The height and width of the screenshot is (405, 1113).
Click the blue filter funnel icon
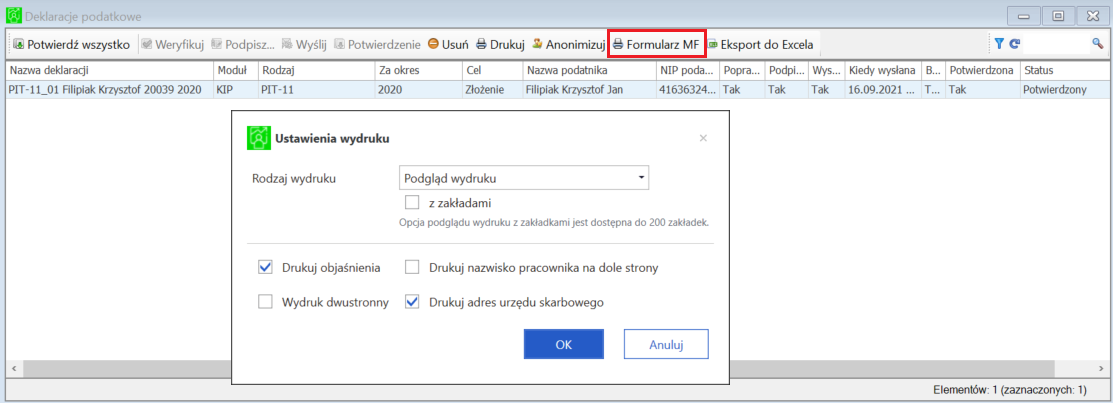998,44
